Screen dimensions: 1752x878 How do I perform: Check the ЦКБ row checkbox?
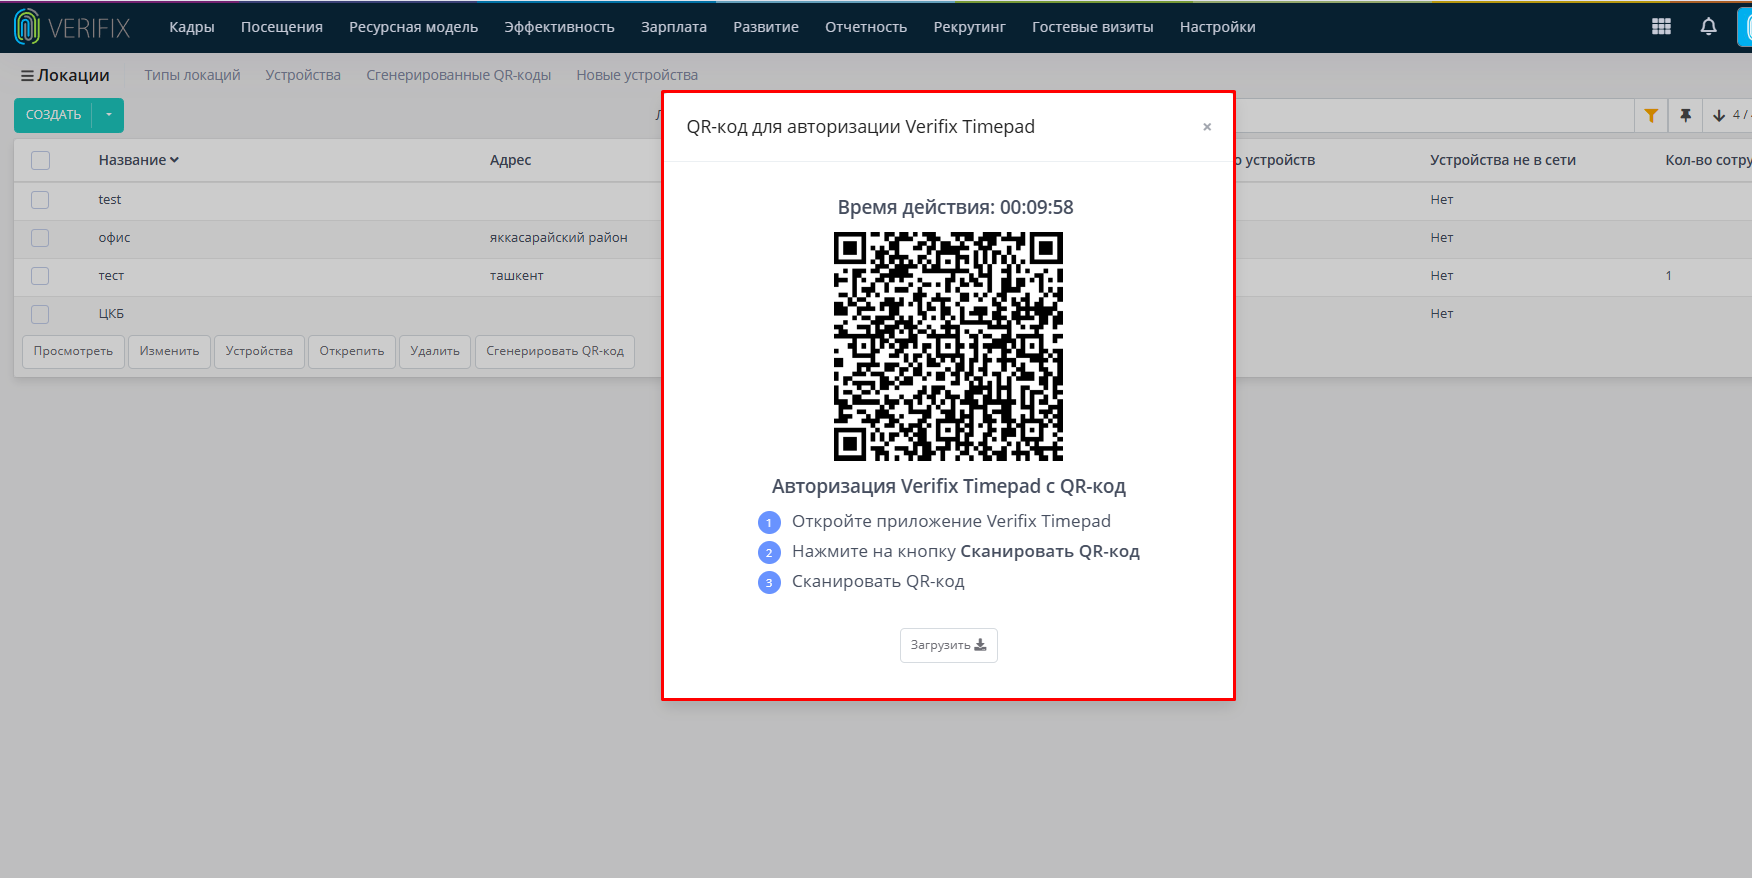point(40,314)
